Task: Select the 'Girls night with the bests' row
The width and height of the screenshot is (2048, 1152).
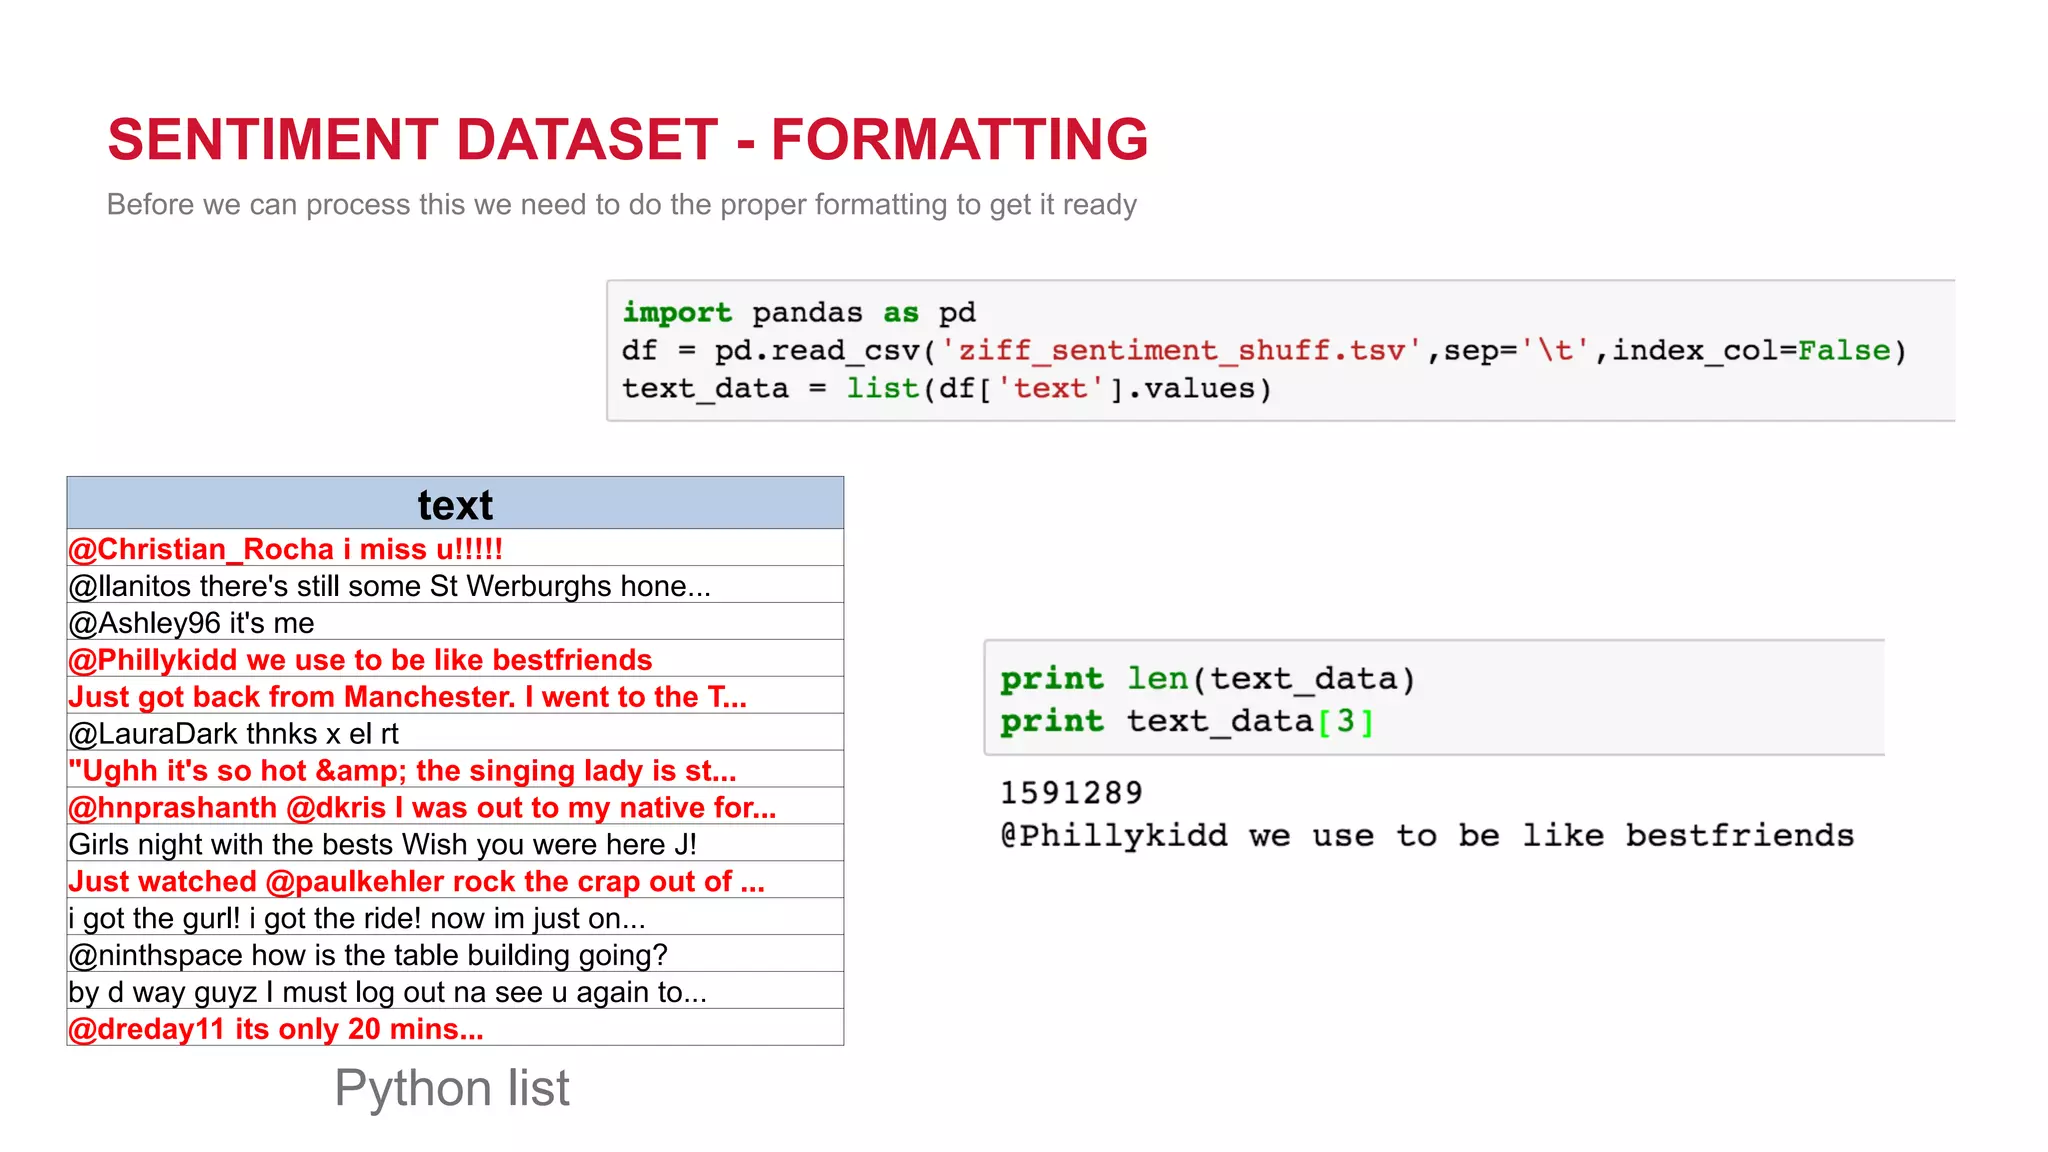Action: pyautogui.click(x=455, y=844)
